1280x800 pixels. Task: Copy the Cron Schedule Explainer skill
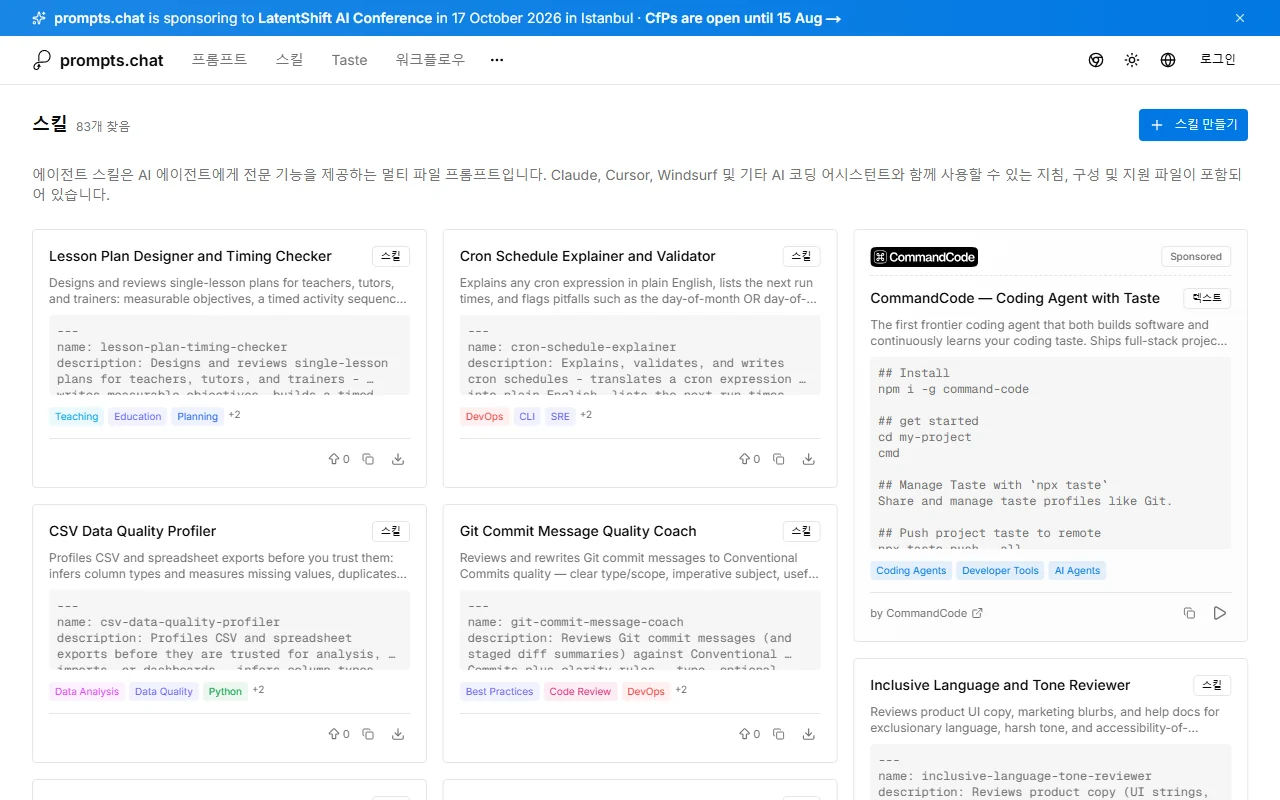[x=779, y=459]
